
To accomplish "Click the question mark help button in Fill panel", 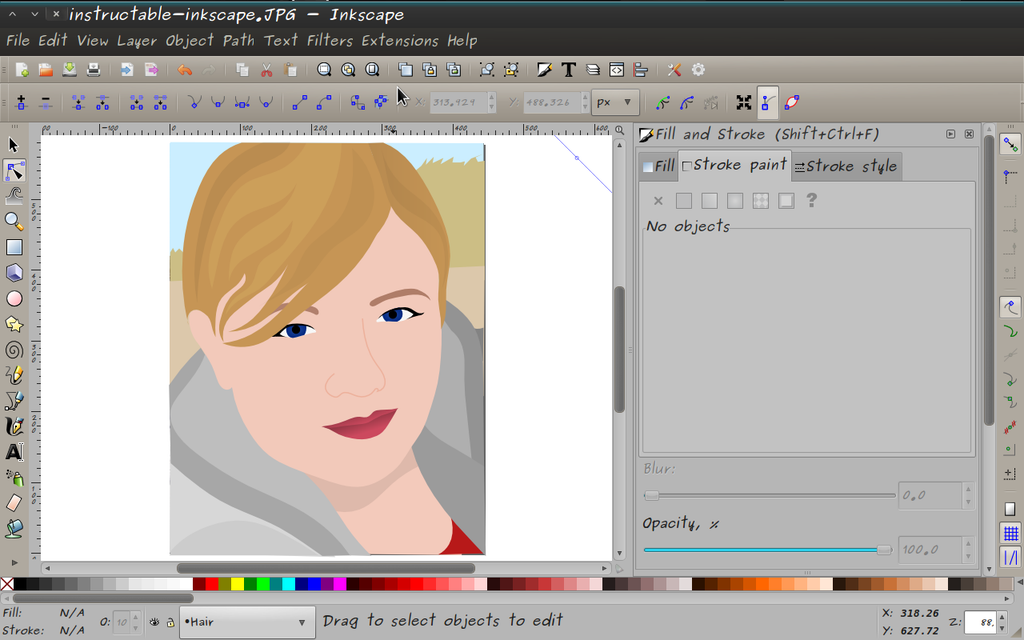I will tap(810, 200).
